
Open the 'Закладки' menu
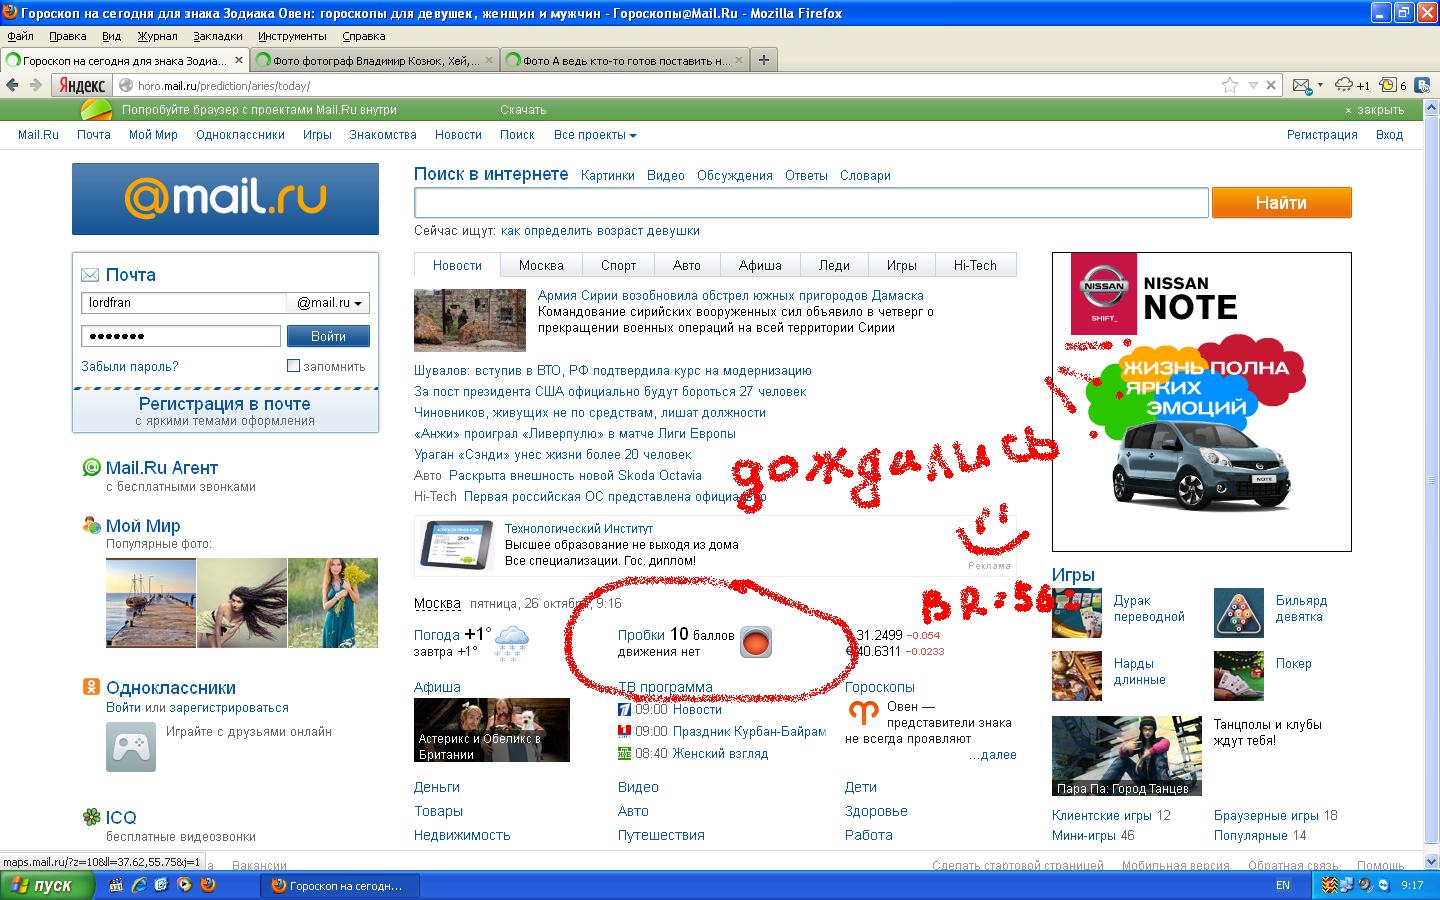point(217,36)
